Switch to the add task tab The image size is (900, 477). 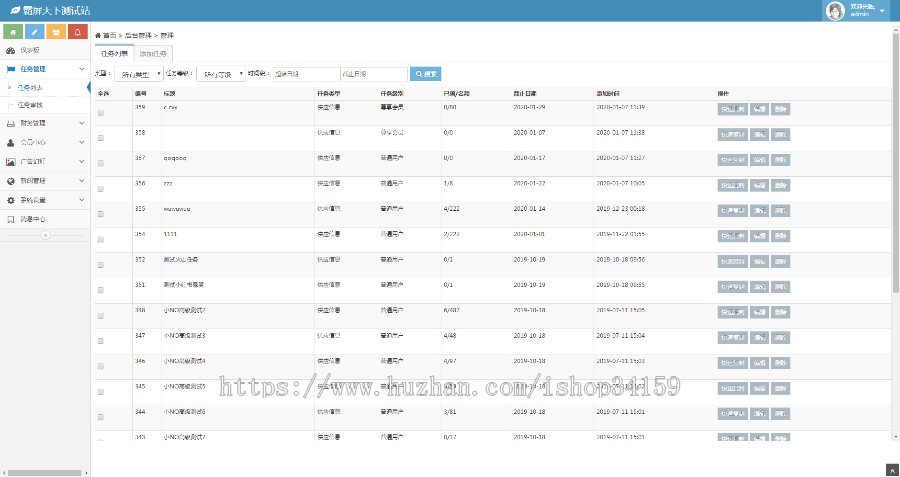click(x=153, y=54)
